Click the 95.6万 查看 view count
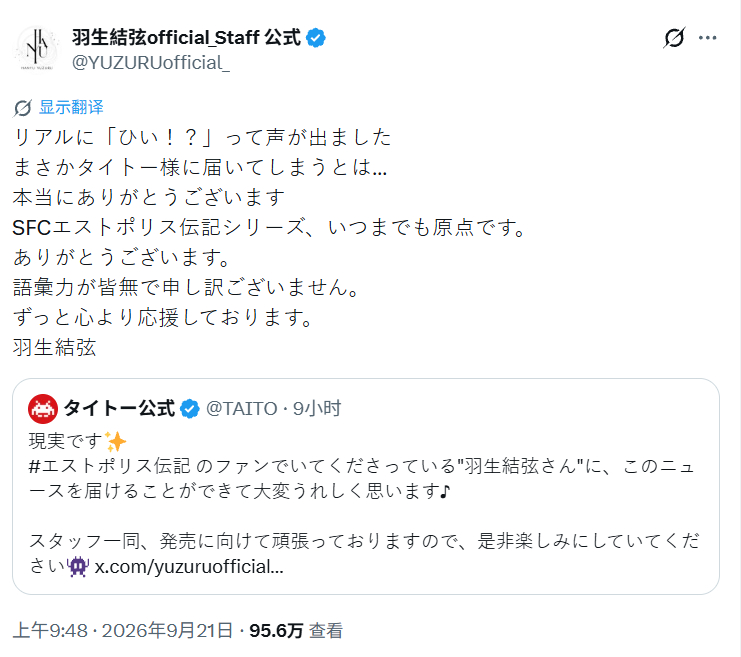741x657 pixels. point(296,631)
